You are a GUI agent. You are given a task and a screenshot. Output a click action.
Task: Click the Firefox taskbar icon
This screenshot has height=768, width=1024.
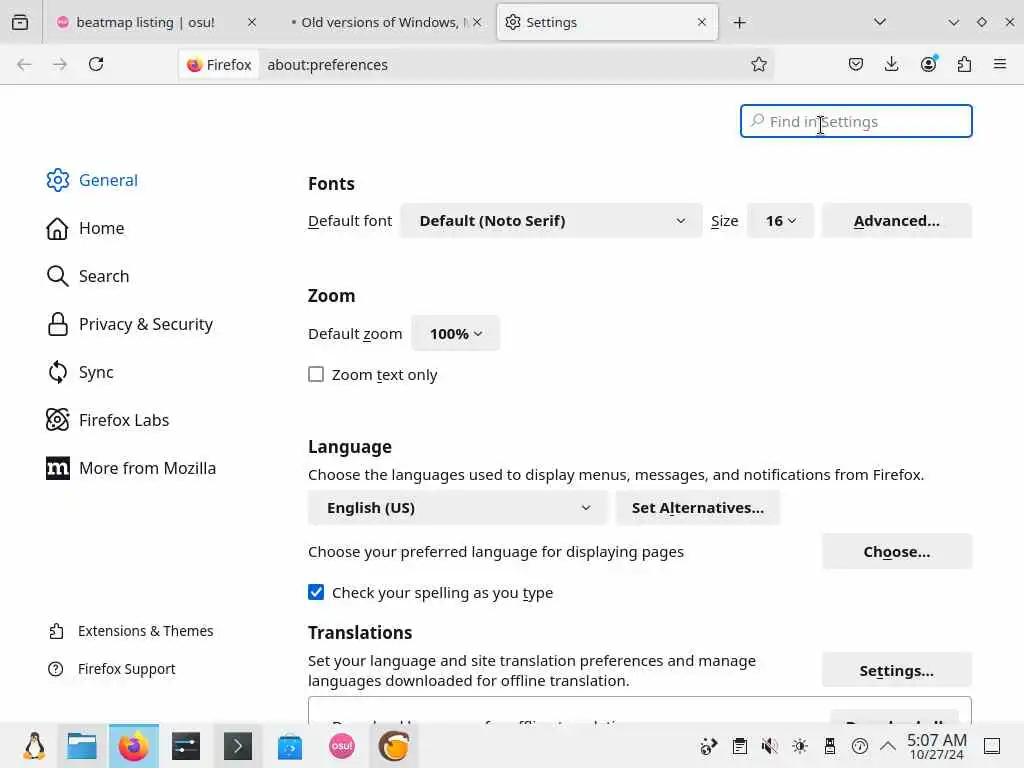(x=134, y=746)
